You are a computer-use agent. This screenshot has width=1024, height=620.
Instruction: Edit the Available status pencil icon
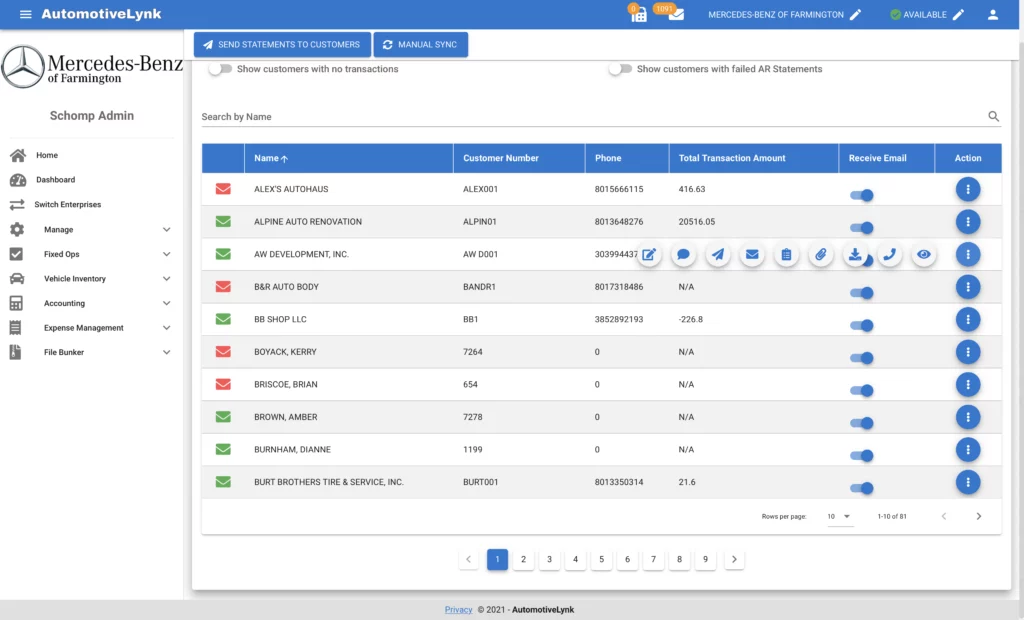(958, 14)
